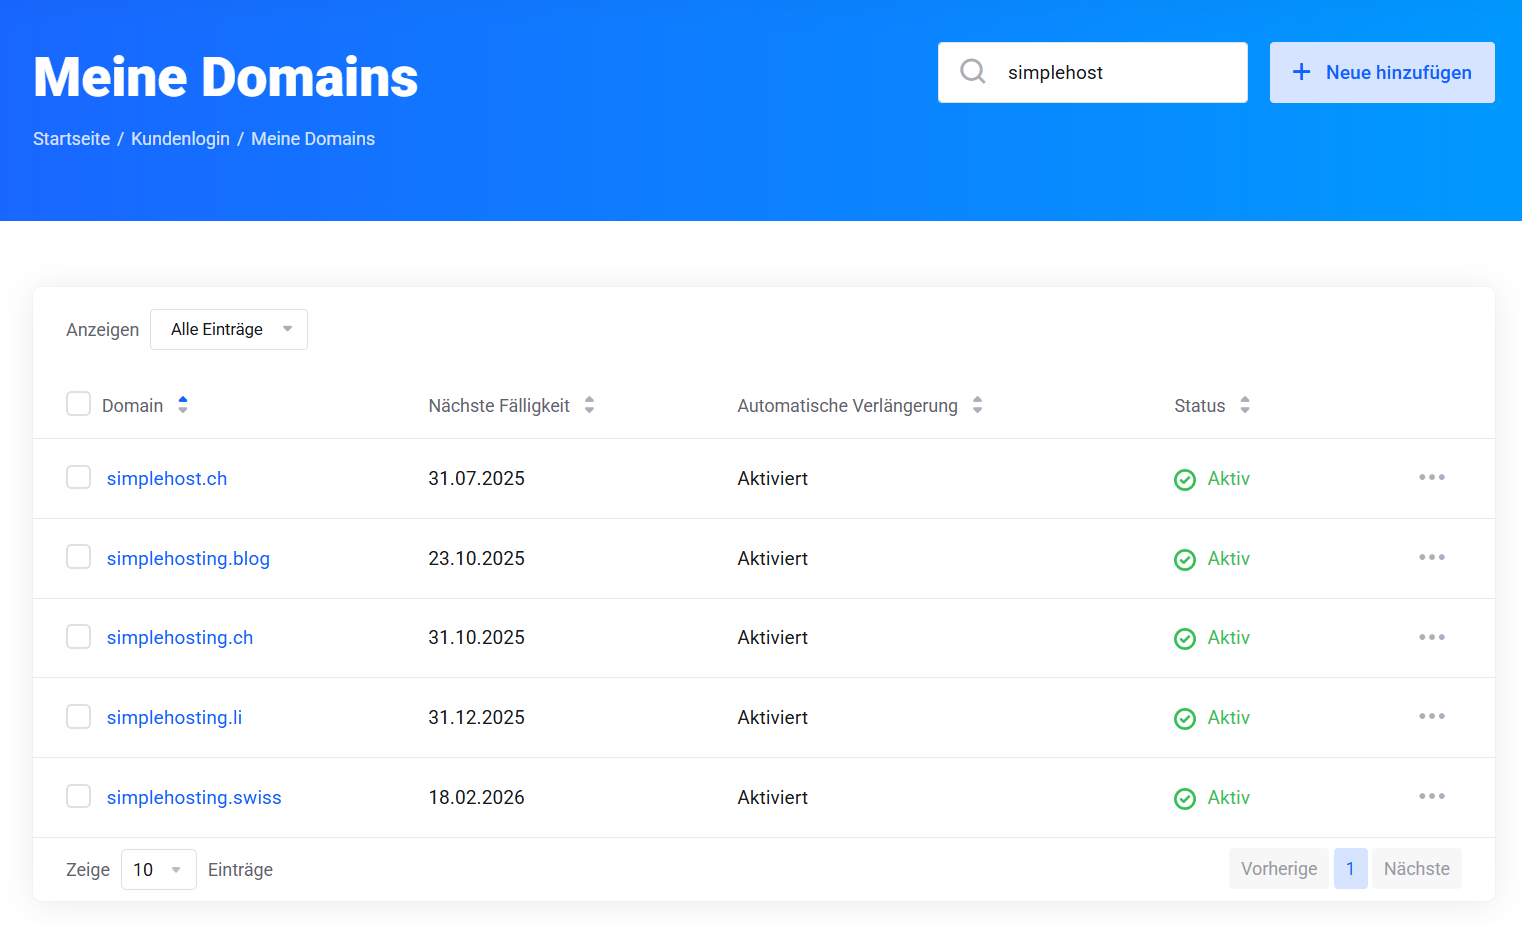
Task: Sort by Domain column arrows
Action: click(x=183, y=405)
